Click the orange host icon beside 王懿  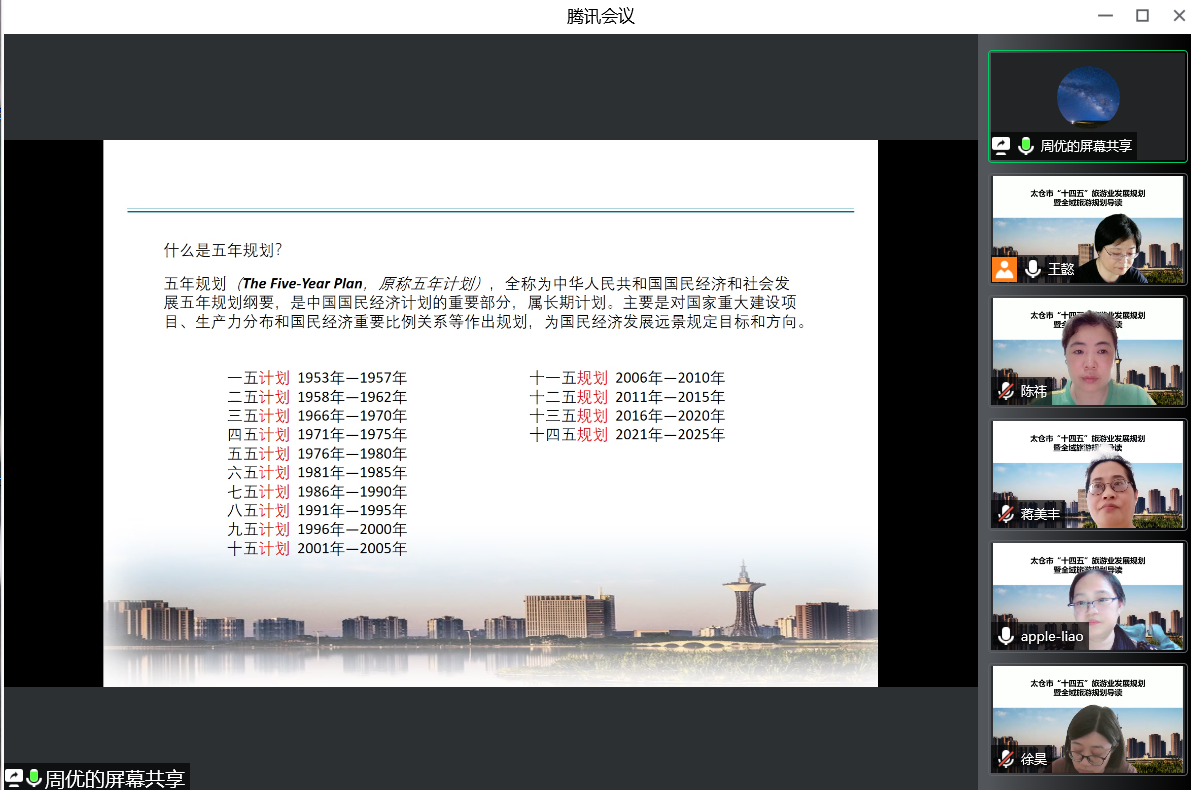click(1005, 269)
